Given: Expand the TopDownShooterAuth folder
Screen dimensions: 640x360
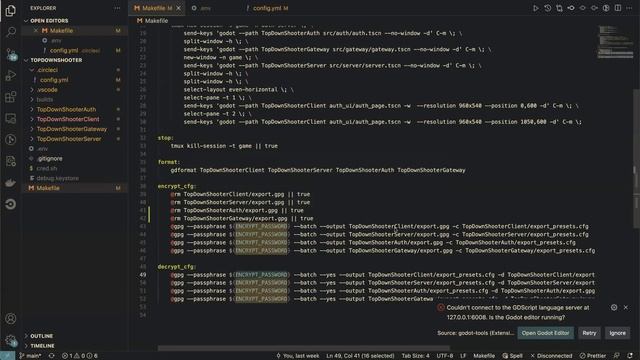Looking at the screenshot, I should click(66, 109).
